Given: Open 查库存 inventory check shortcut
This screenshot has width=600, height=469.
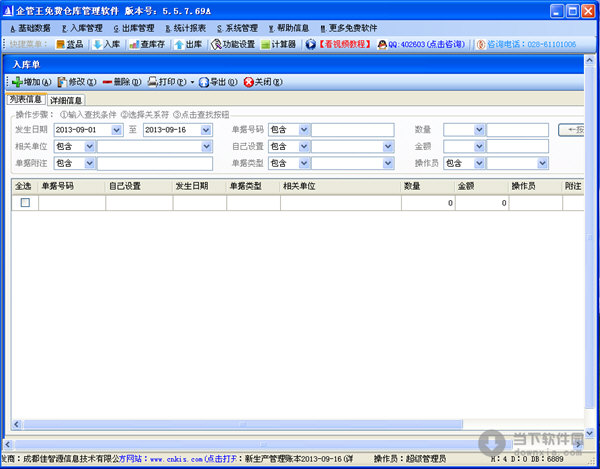Looking at the screenshot, I should tap(134, 45).
